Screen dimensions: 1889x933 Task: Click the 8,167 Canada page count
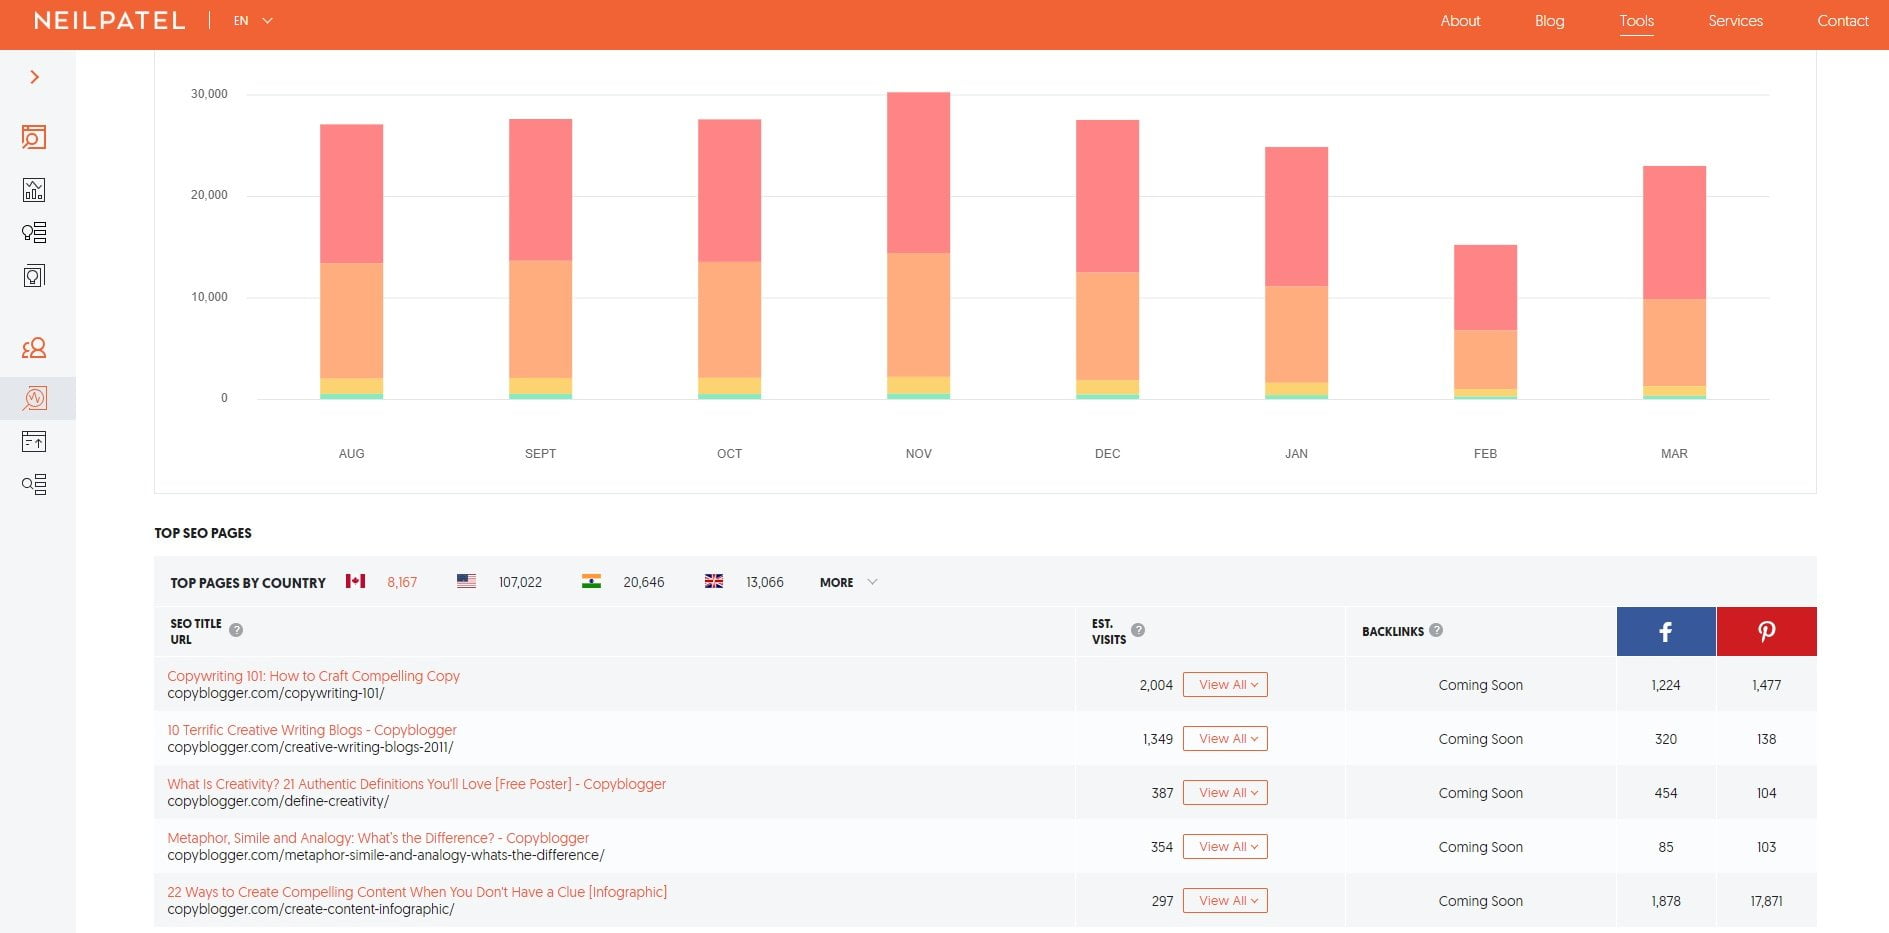click(x=402, y=582)
